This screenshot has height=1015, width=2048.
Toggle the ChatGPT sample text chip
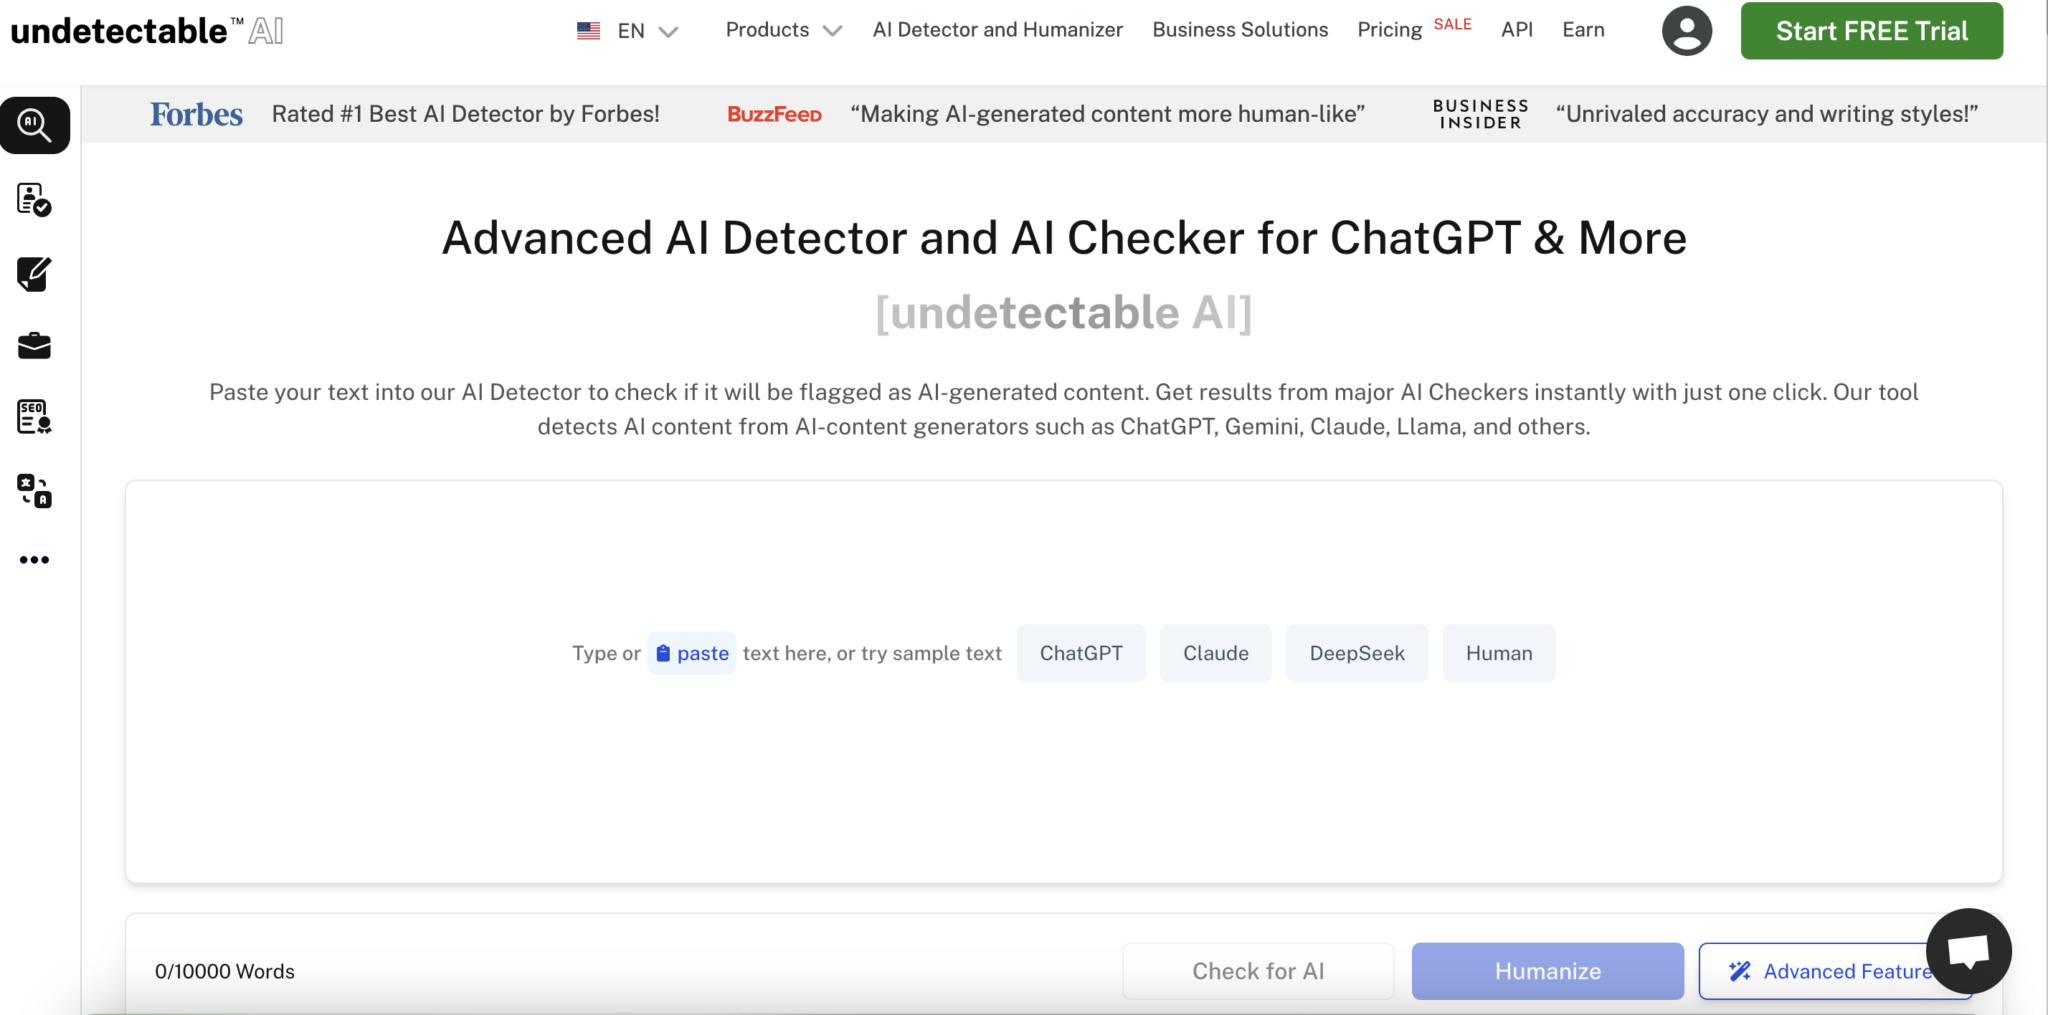(1081, 653)
